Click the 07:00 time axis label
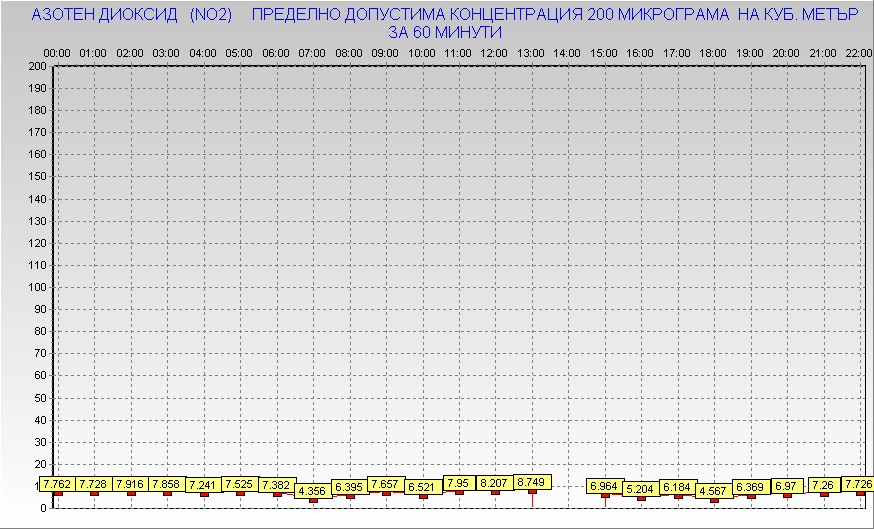 (312, 54)
